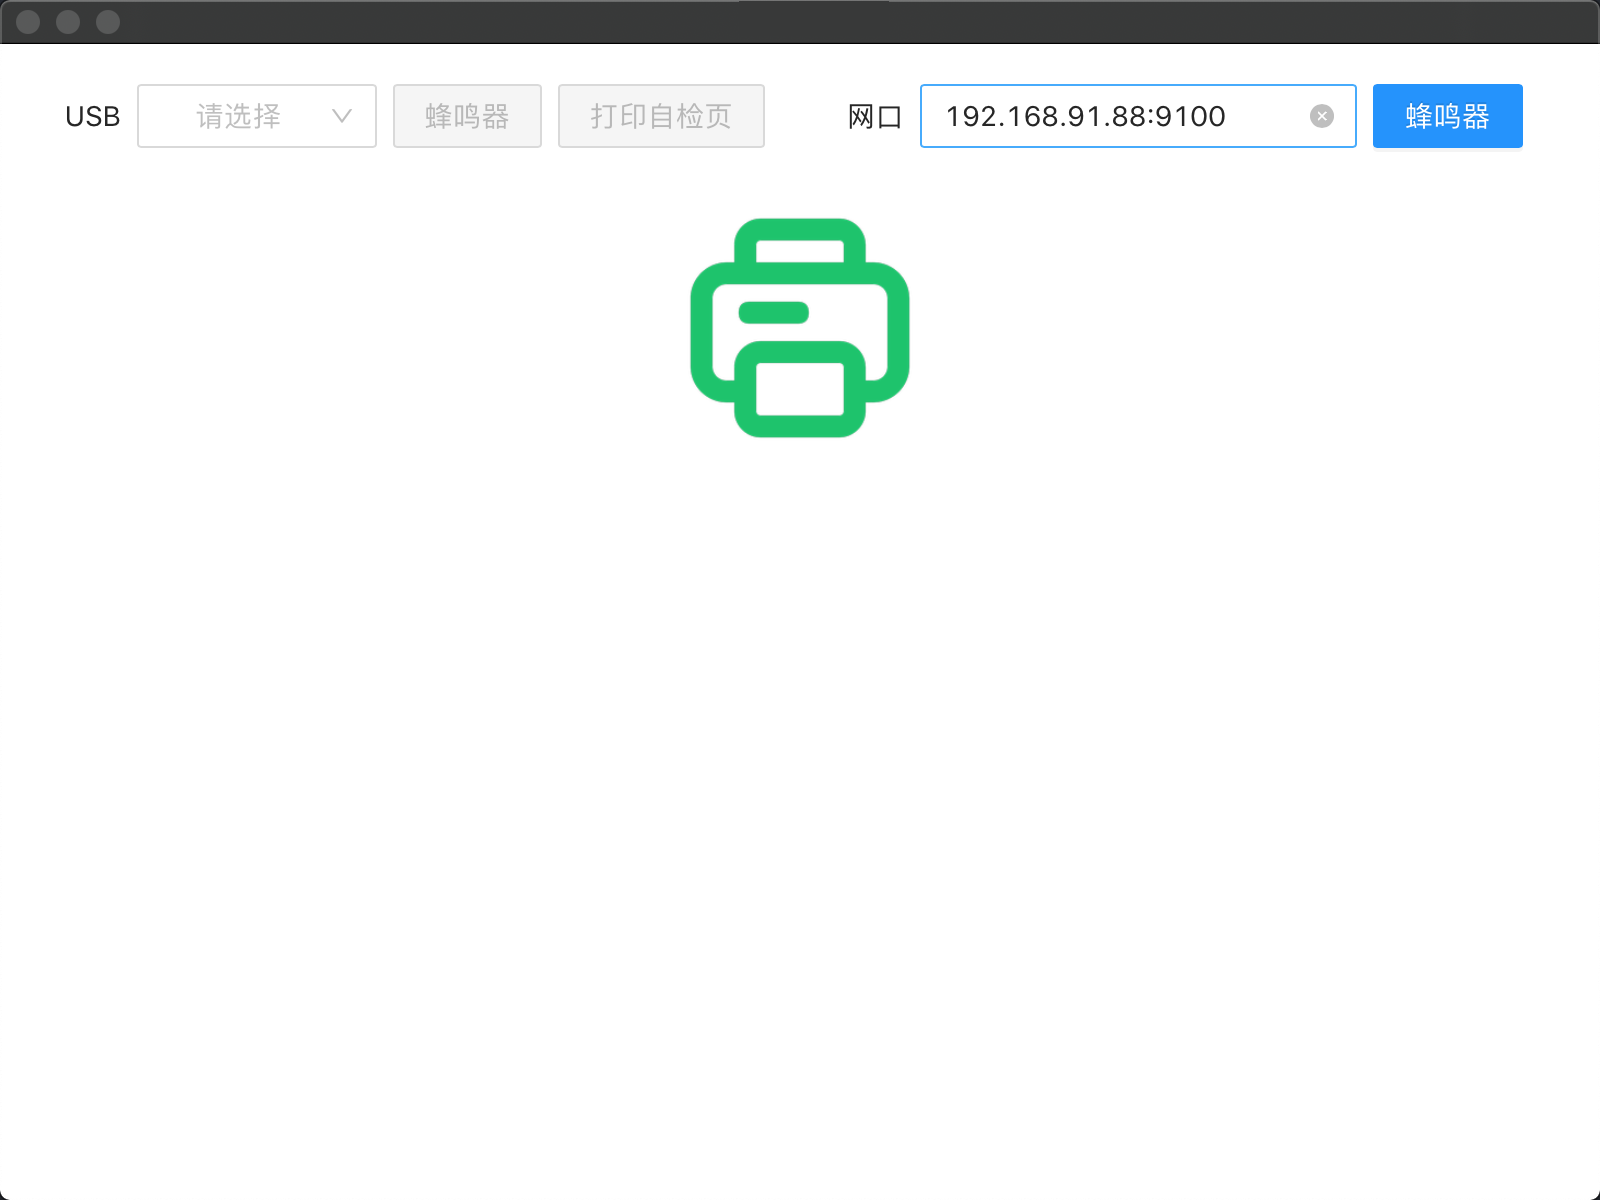Click the port number 9100 in the address field
This screenshot has width=1600, height=1200.
(1190, 117)
